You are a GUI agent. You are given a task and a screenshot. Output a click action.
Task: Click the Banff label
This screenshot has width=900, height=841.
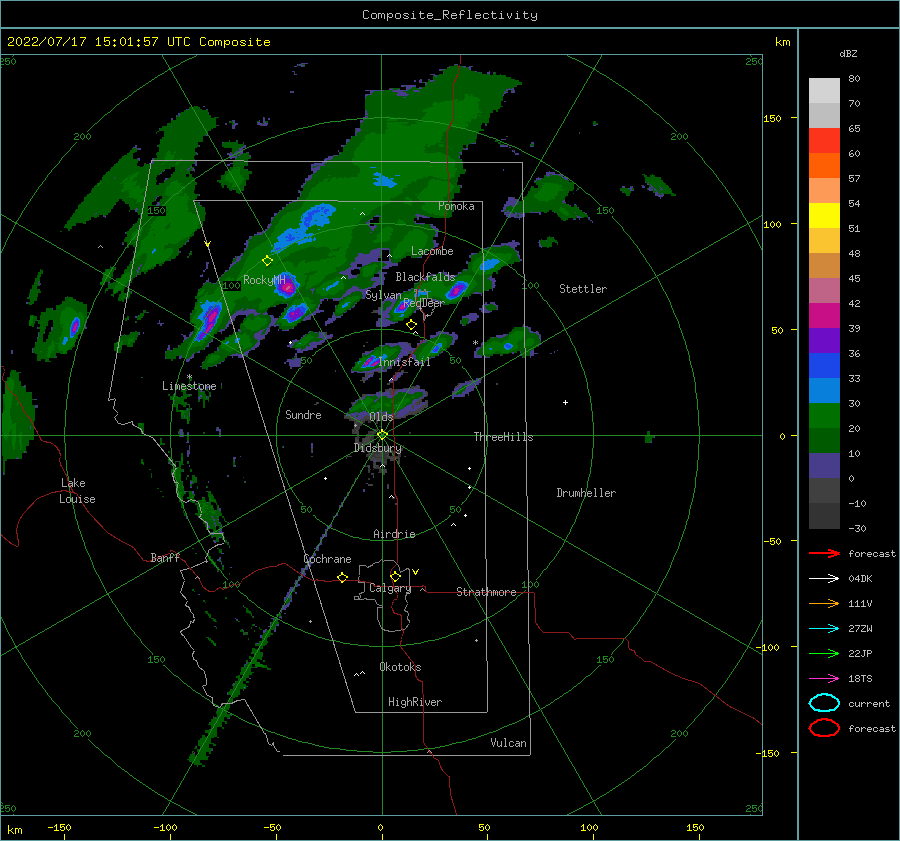[x=165, y=557]
